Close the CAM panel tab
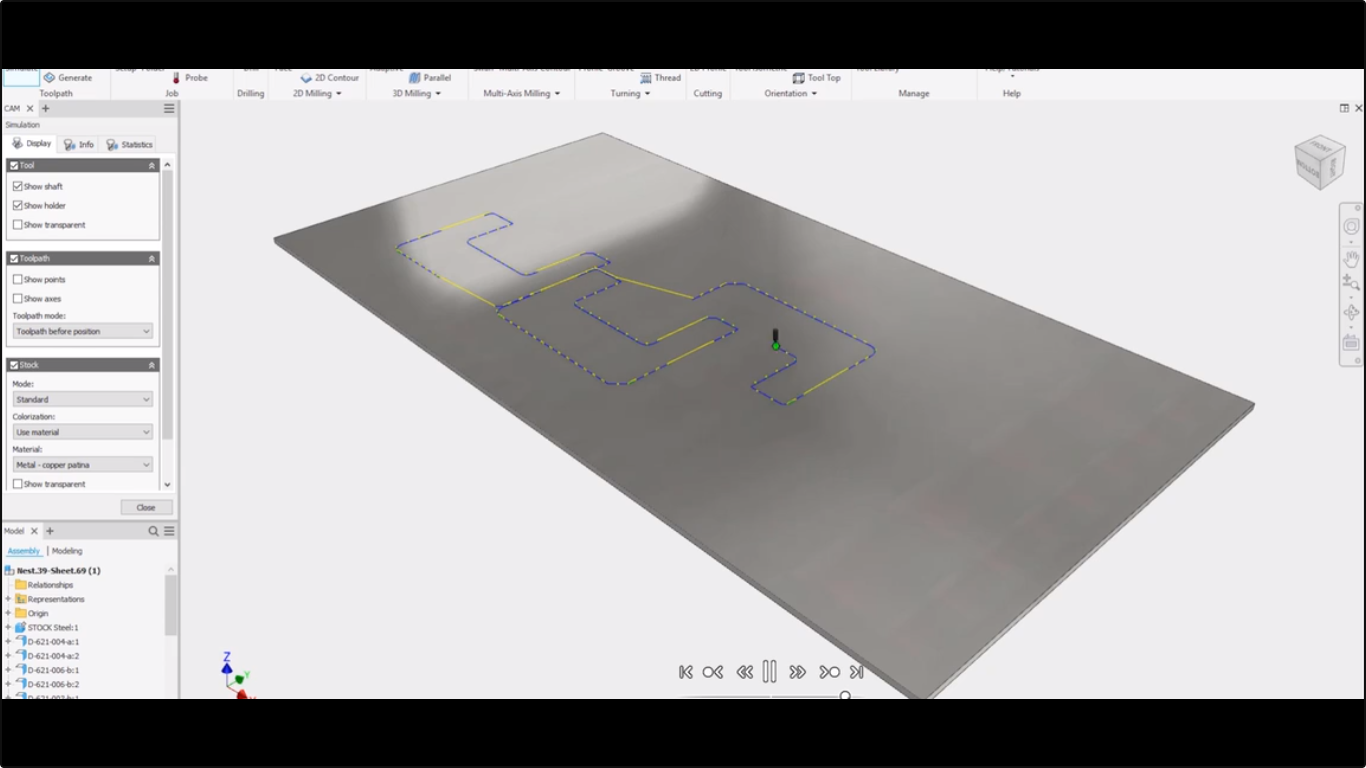1366x768 pixels. (30, 108)
